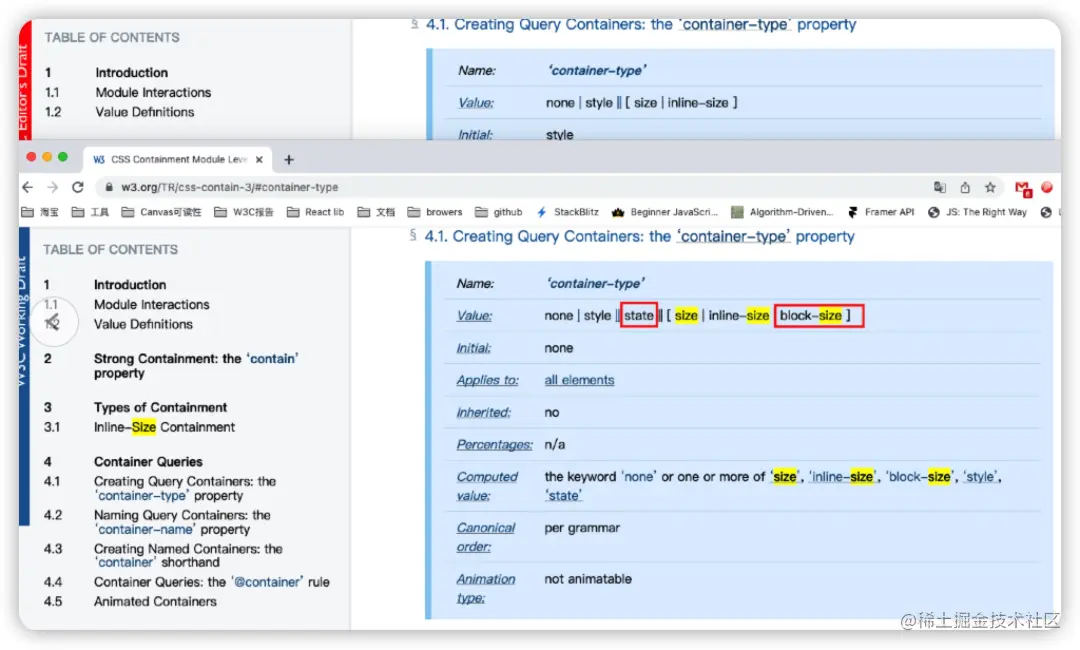Click 'per grammar' text in Canonical order row

(582, 528)
